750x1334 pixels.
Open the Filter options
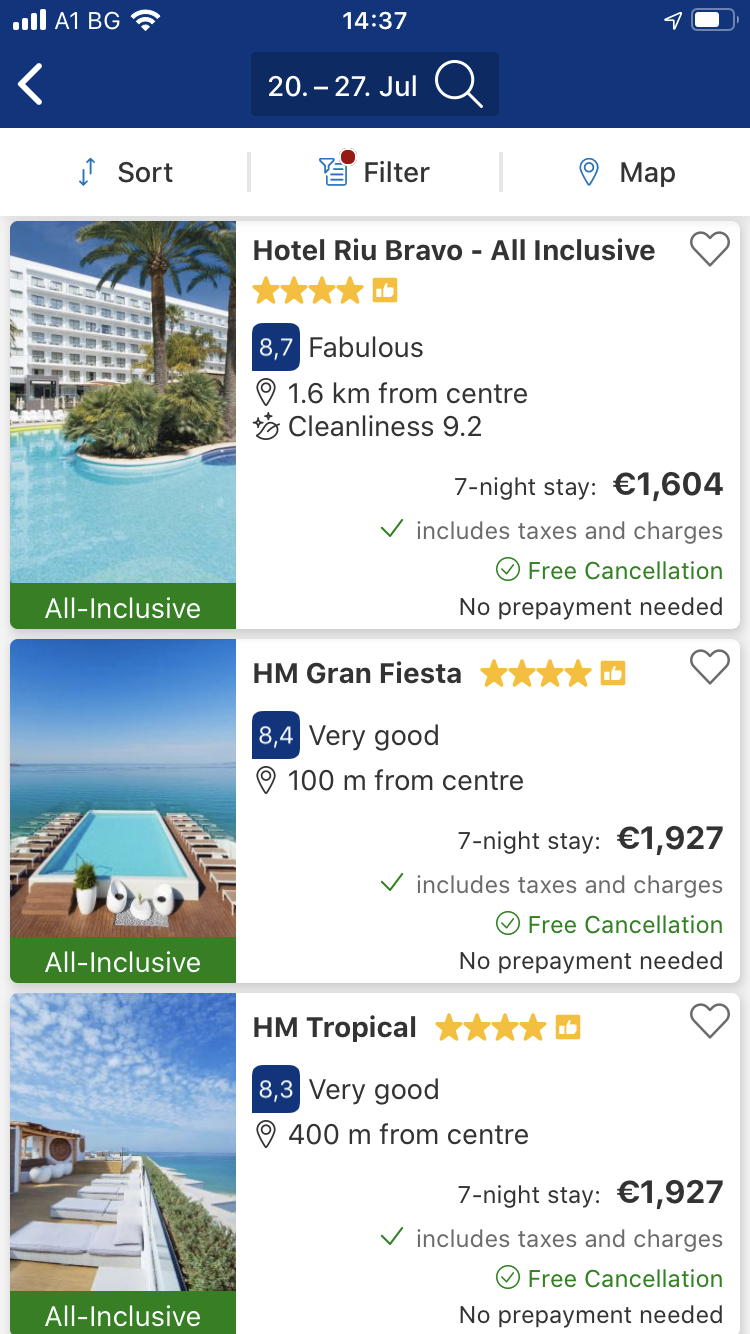point(375,172)
